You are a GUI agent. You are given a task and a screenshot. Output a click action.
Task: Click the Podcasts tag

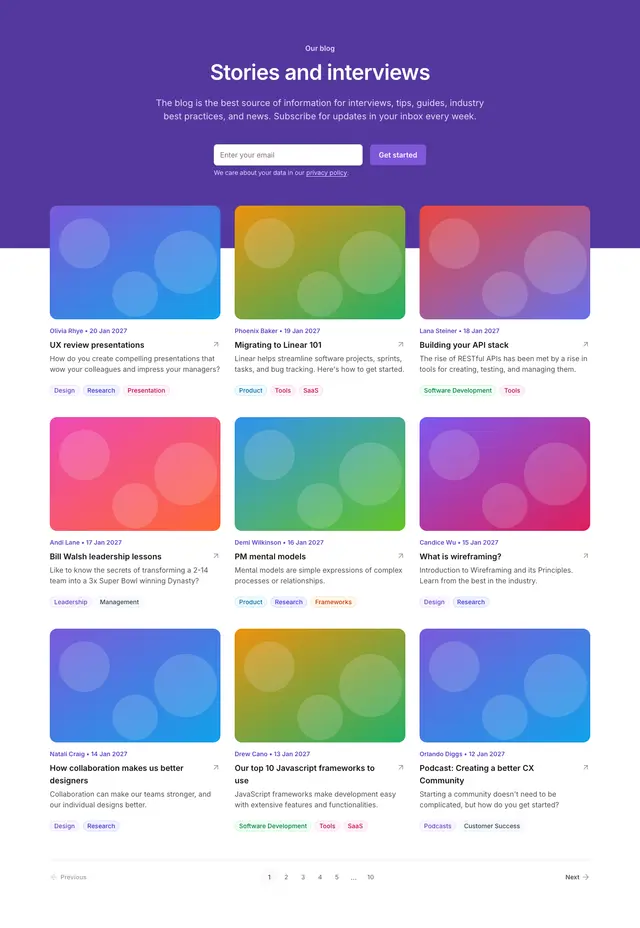tap(438, 826)
